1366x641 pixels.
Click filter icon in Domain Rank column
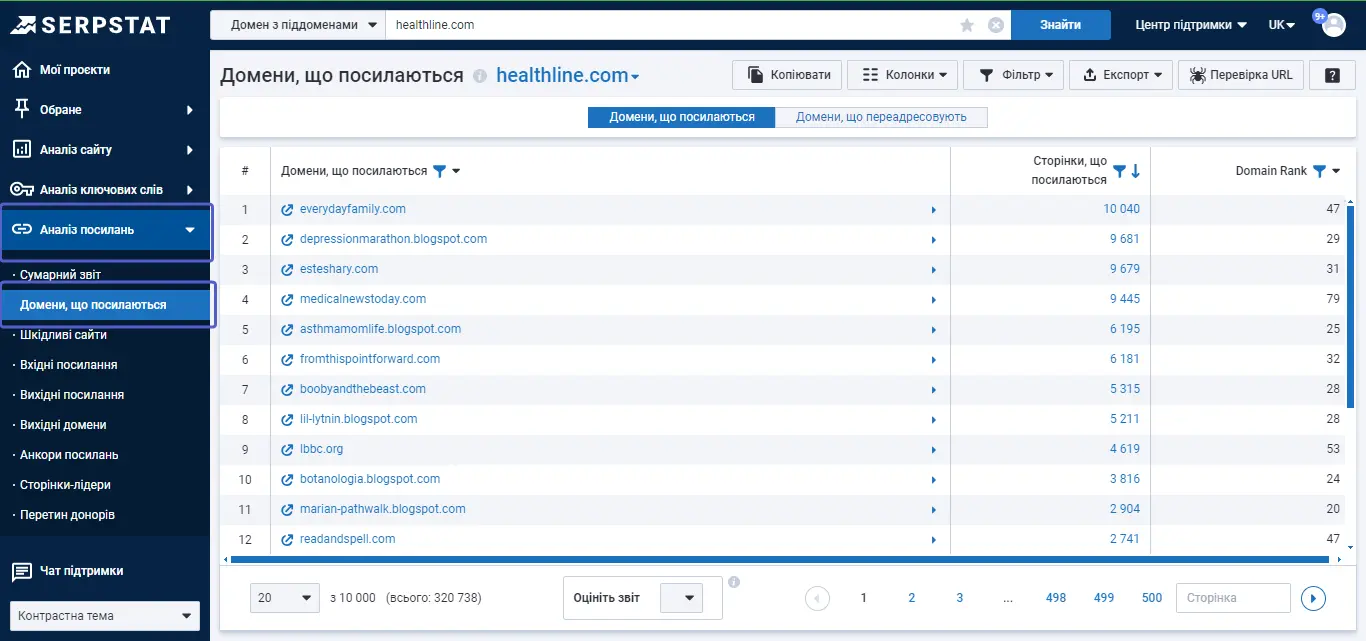pos(1319,171)
